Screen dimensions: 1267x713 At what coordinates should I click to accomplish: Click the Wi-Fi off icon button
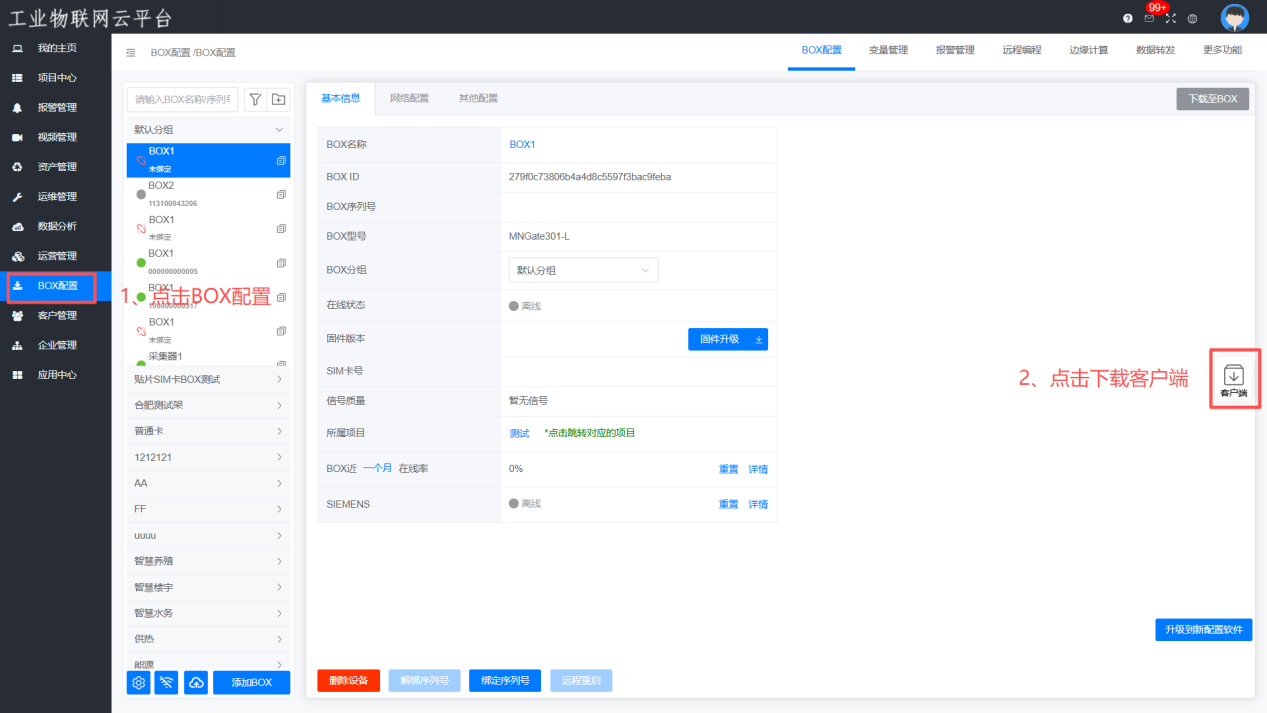pos(167,682)
